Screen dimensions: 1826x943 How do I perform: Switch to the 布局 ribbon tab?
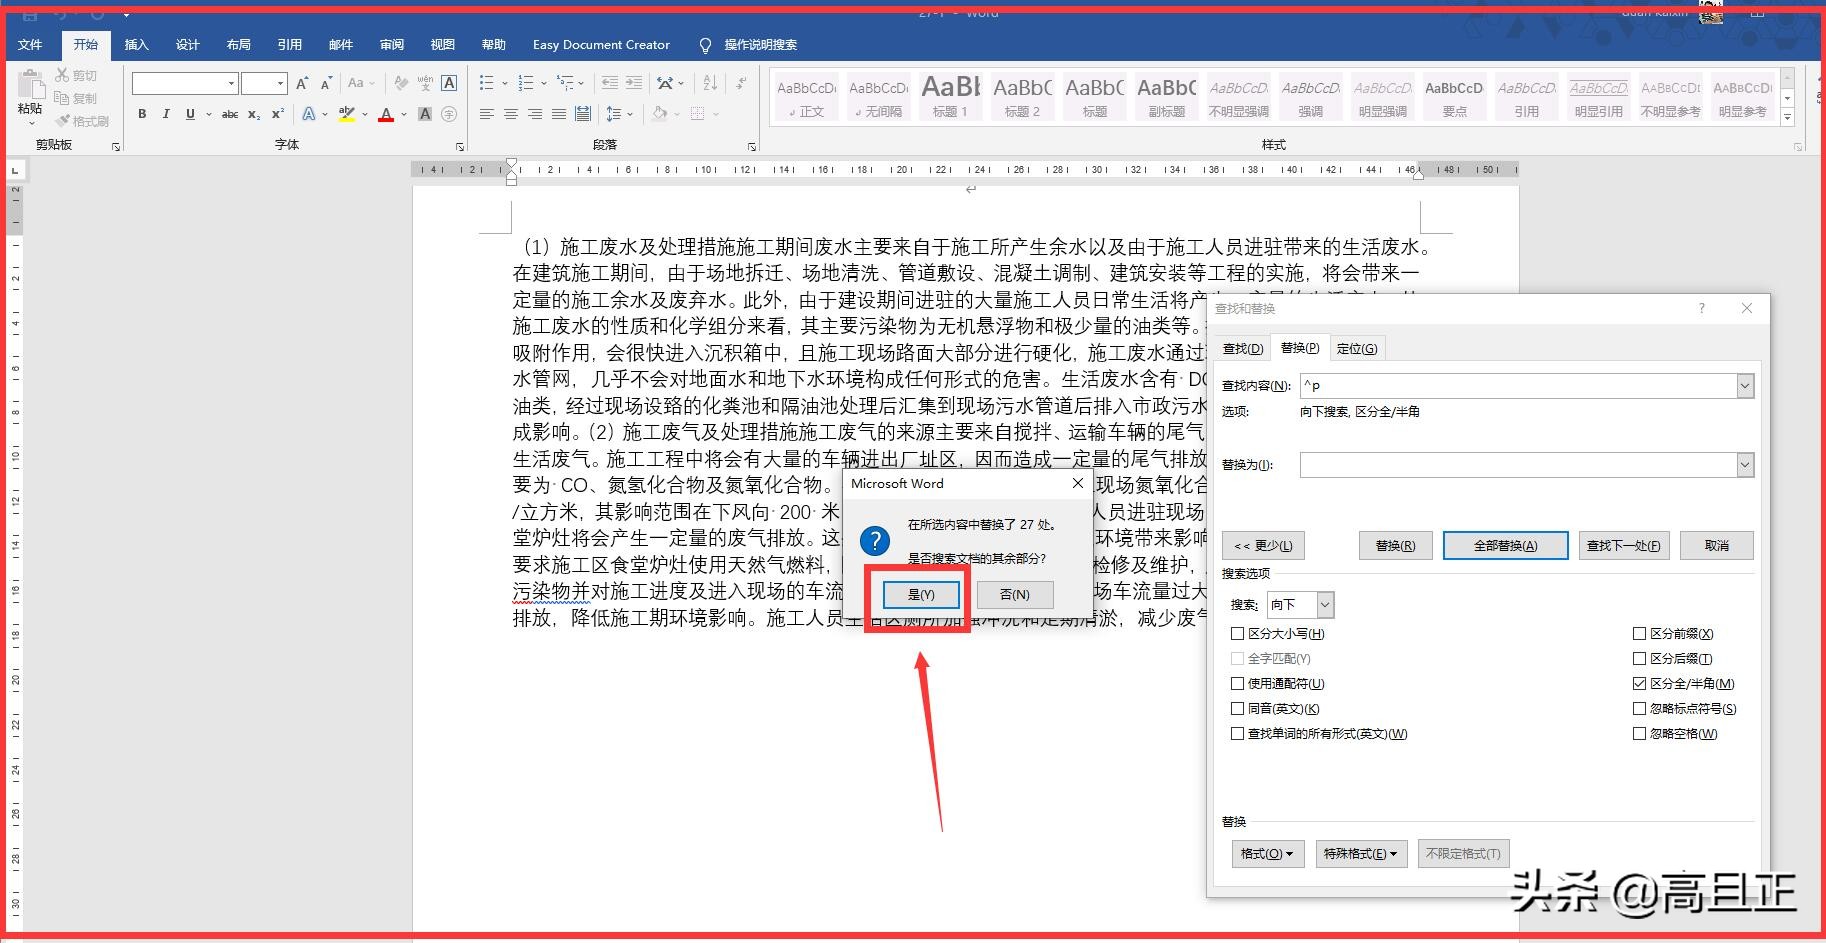coord(239,44)
